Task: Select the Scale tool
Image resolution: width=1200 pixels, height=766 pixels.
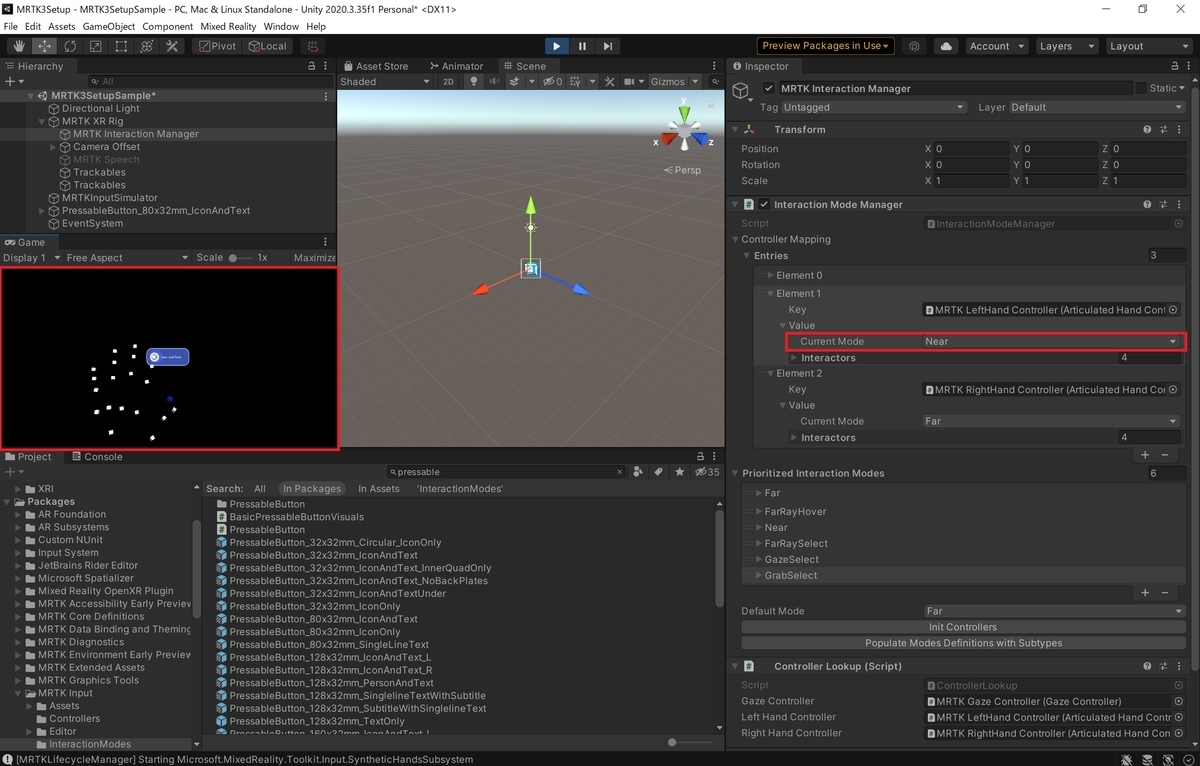Action: point(96,46)
